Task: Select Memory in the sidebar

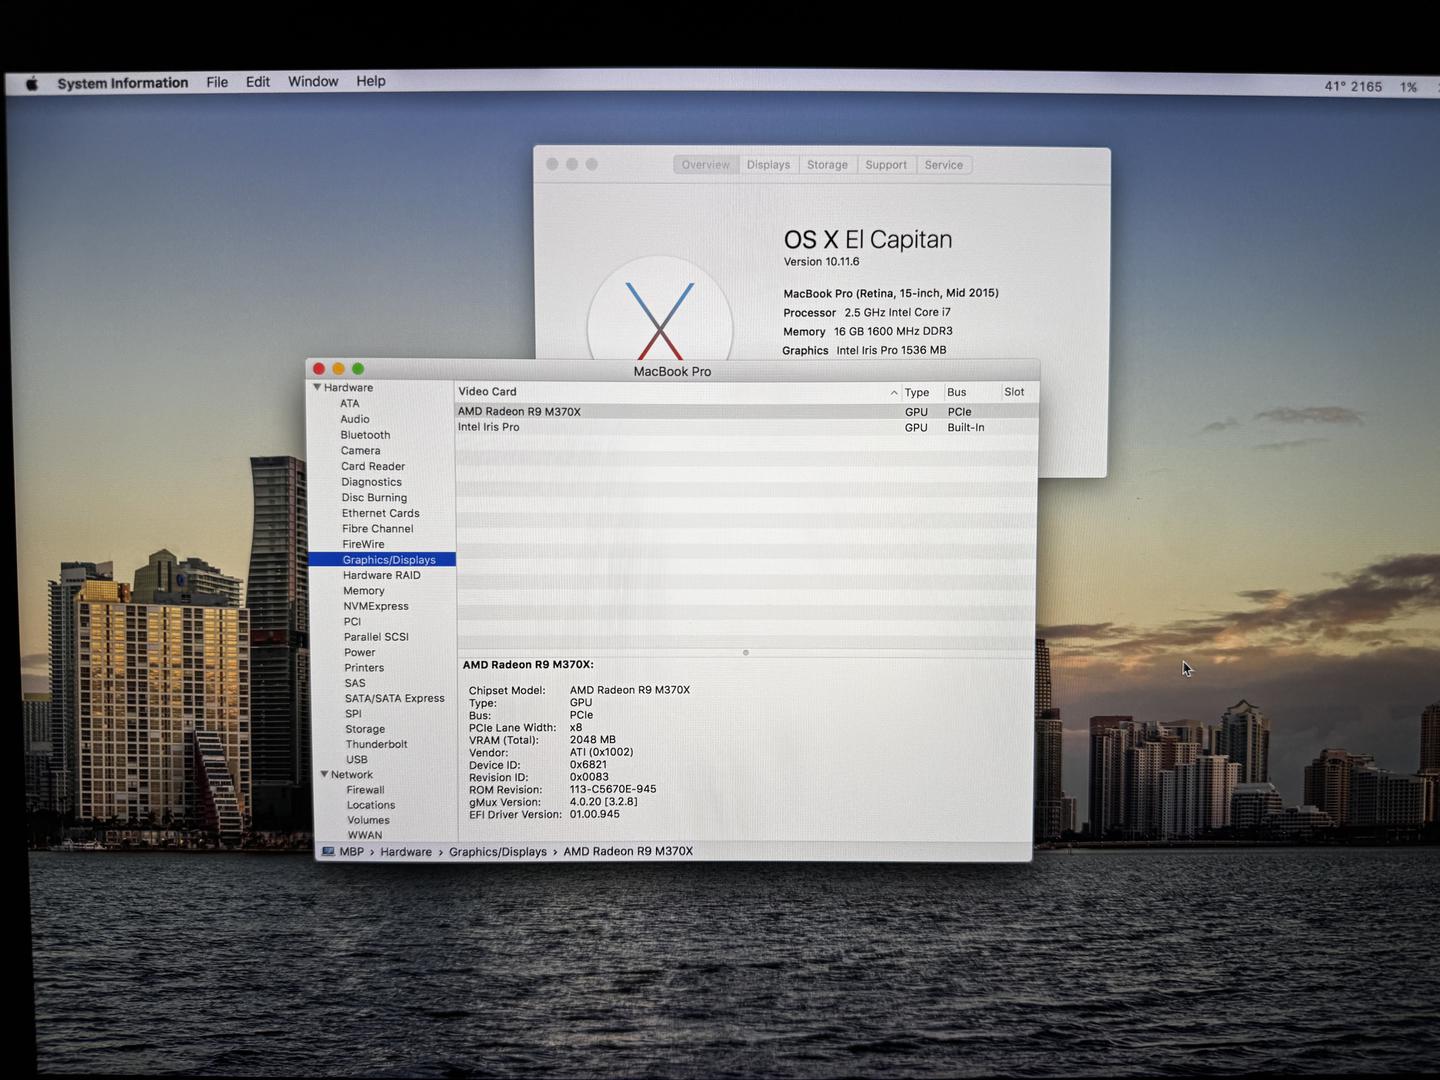Action: (364, 591)
